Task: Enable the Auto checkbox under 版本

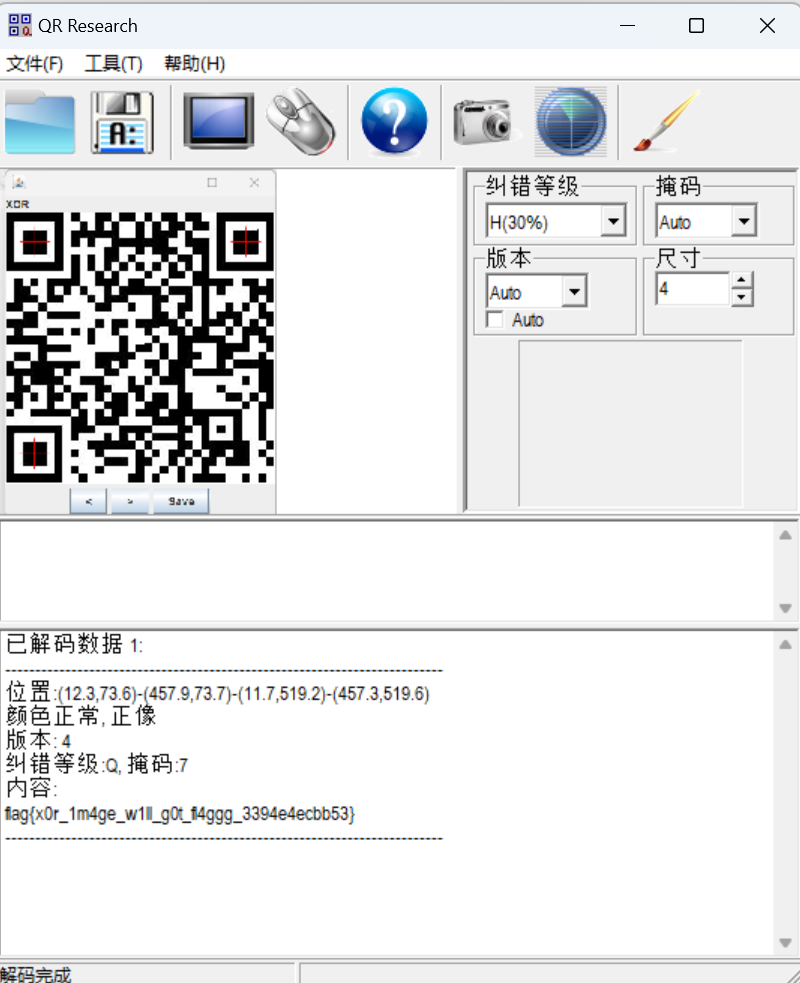Action: [495, 320]
